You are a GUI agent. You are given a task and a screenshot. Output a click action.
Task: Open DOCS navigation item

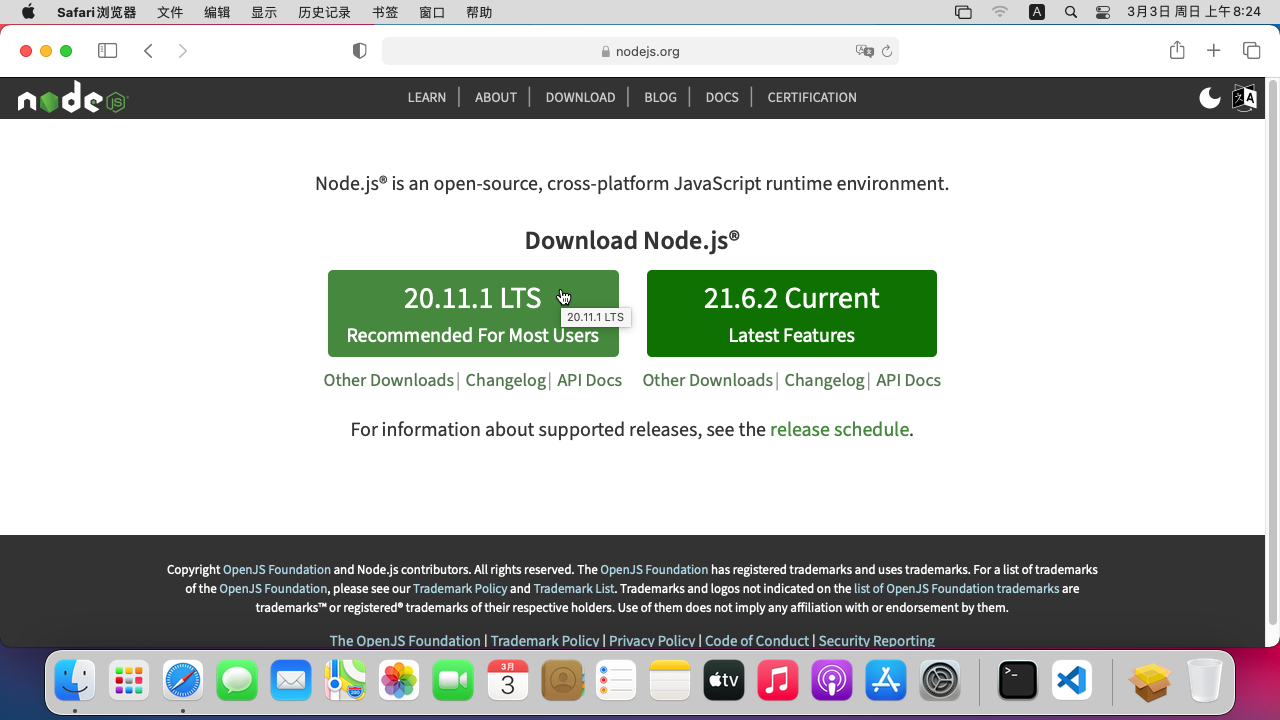coord(722,97)
